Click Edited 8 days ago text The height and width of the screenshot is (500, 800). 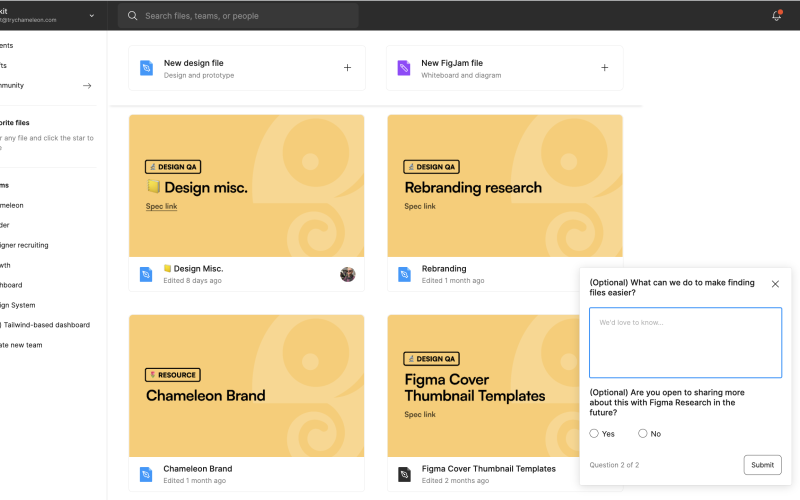(192, 281)
